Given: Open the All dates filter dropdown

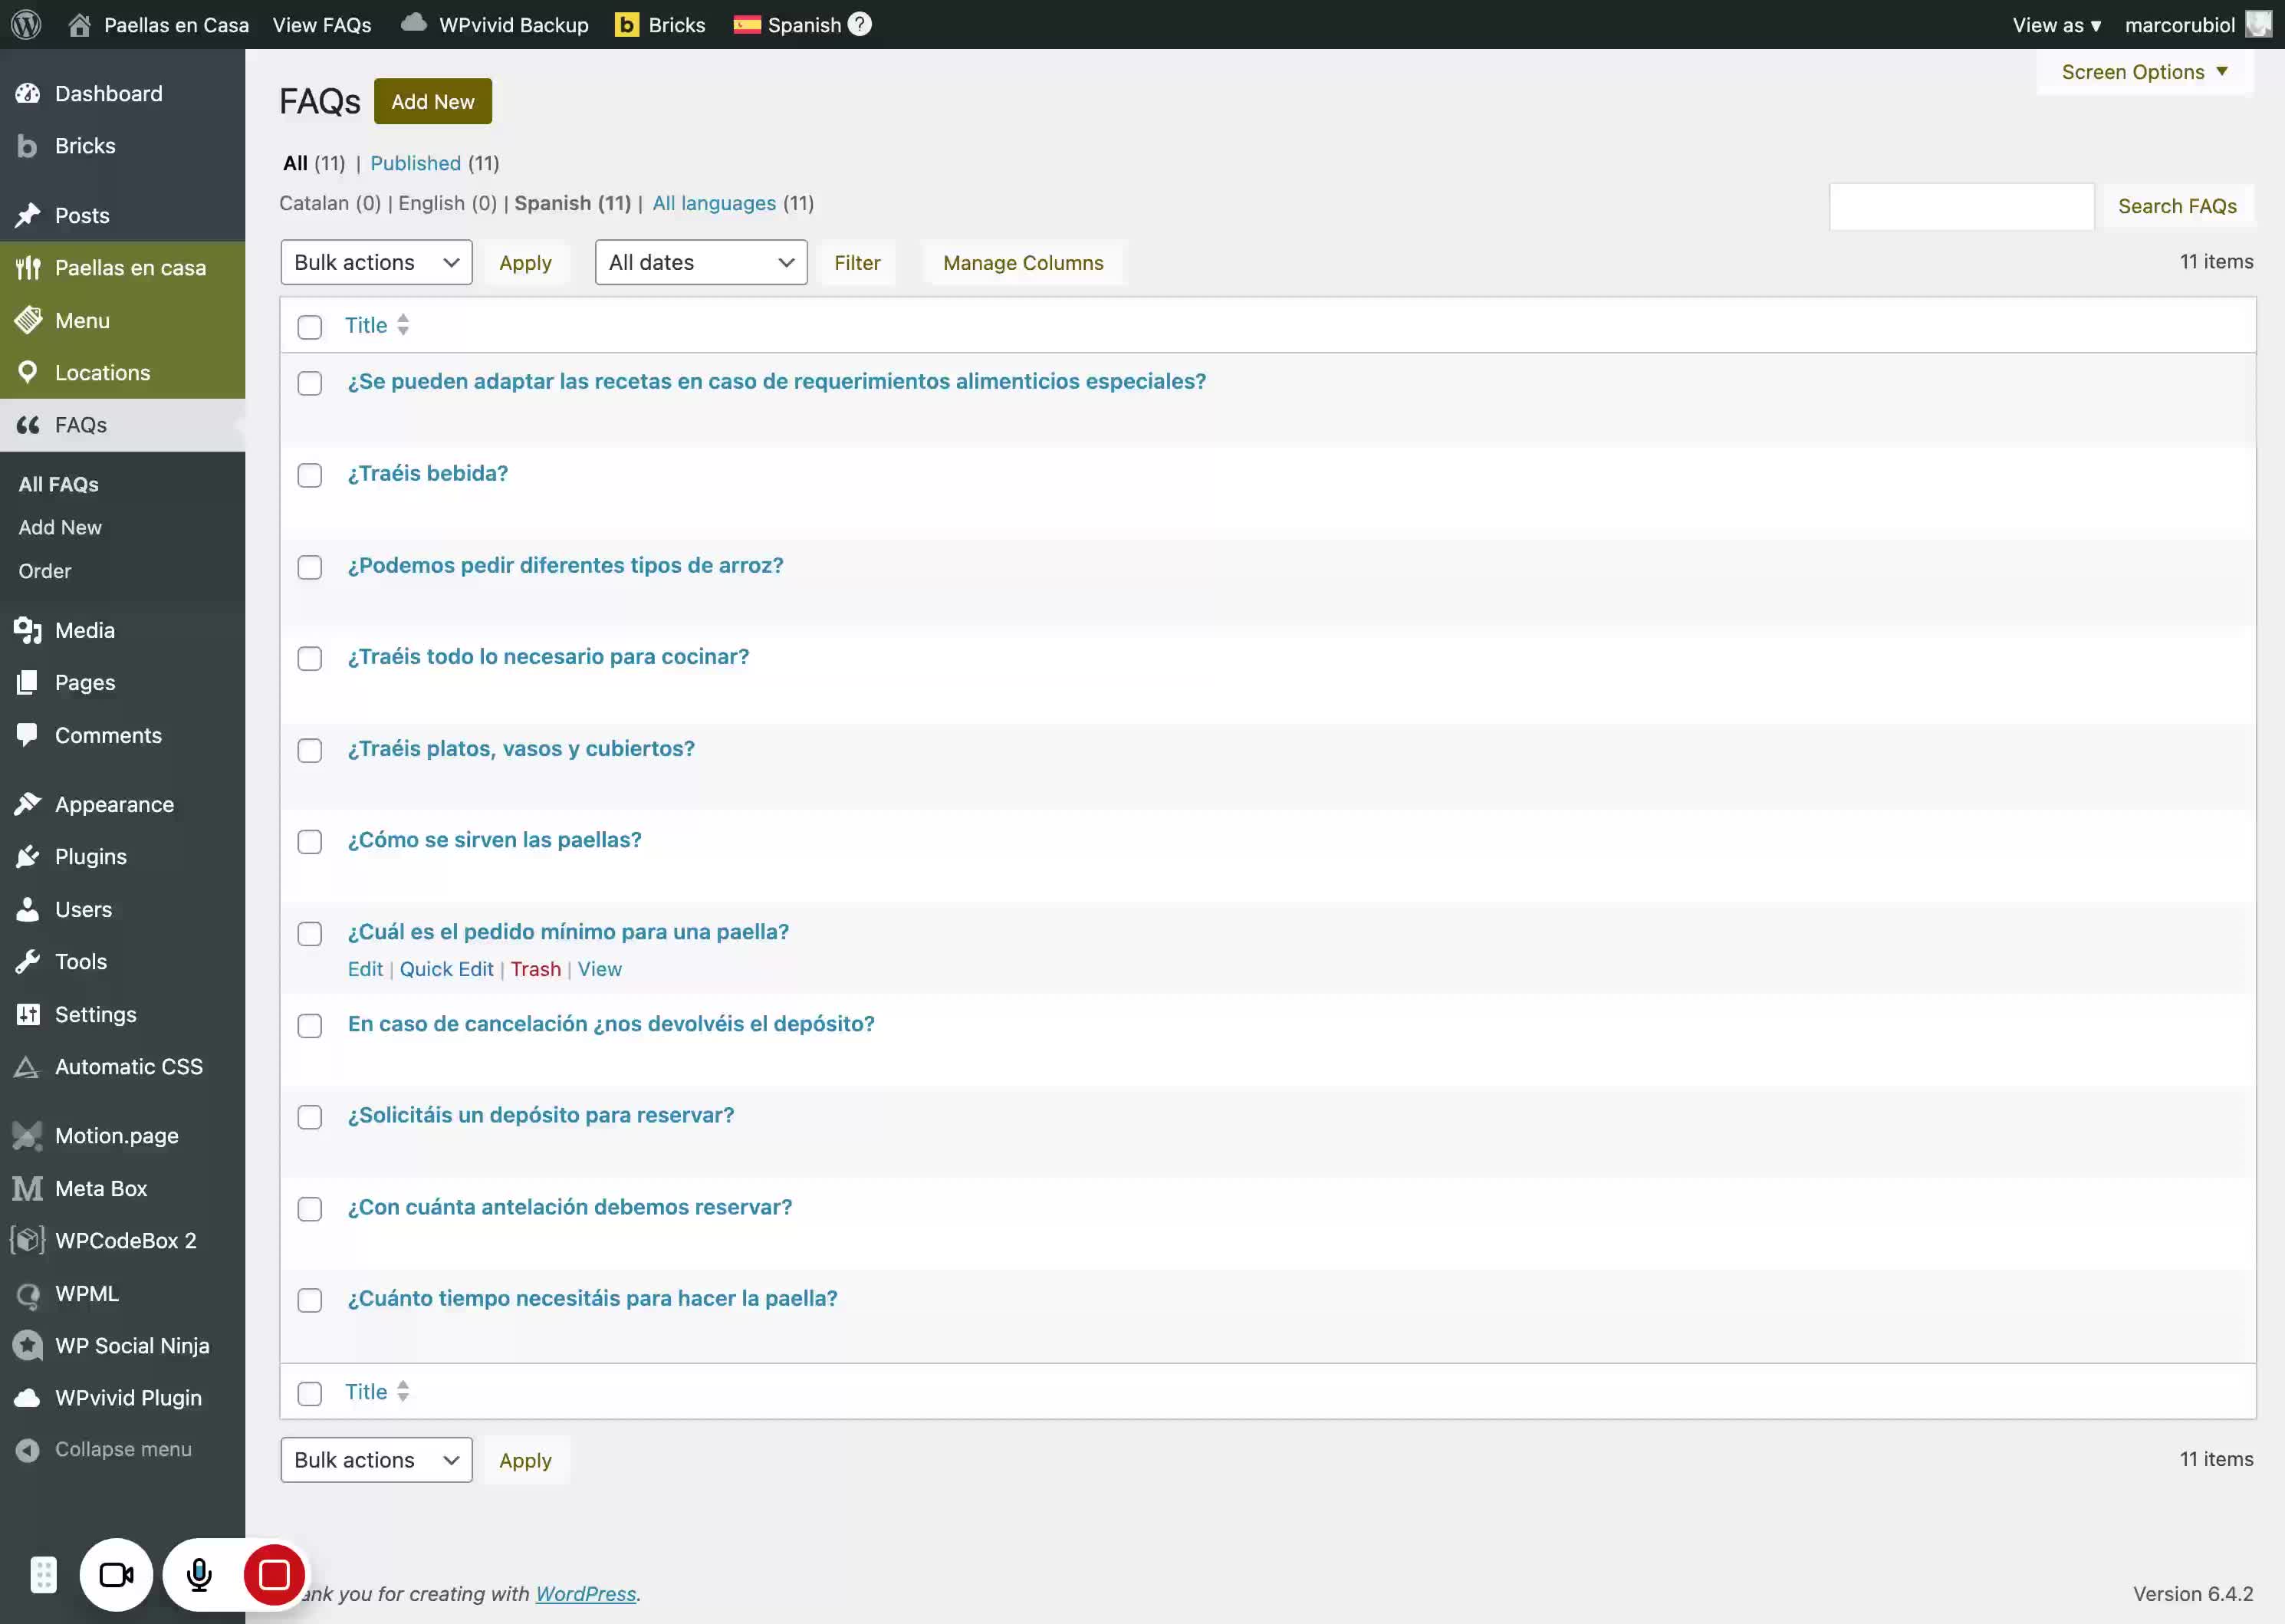Looking at the screenshot, I should pyautogui.click(x=700, y=262).
